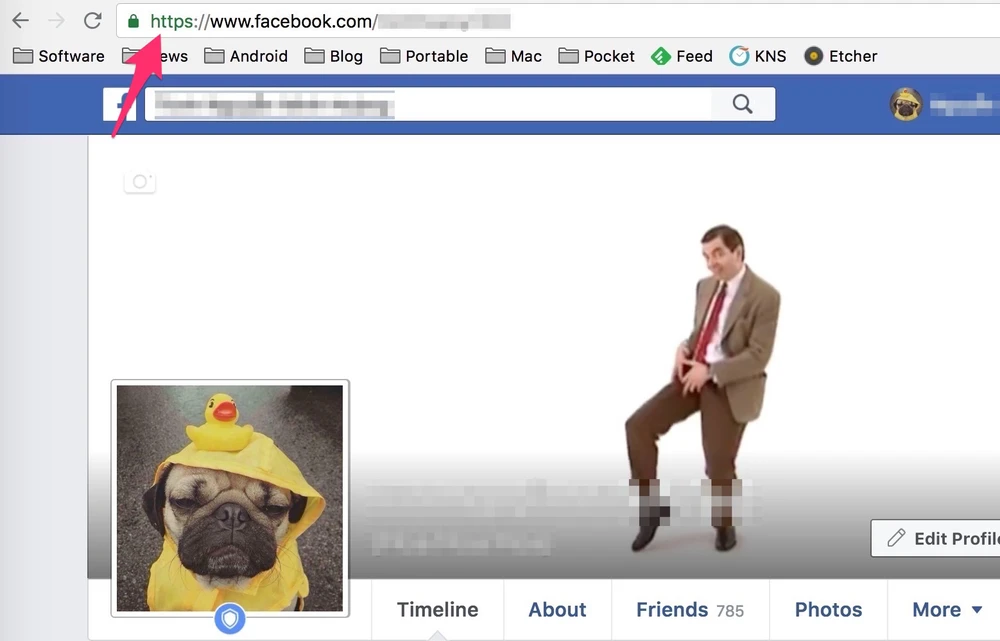The width and height of the screenshot is (1000, 641).
Task: Click the Facebook search magnifier icon
Action: pyautogui.click(x=742, y=104)
